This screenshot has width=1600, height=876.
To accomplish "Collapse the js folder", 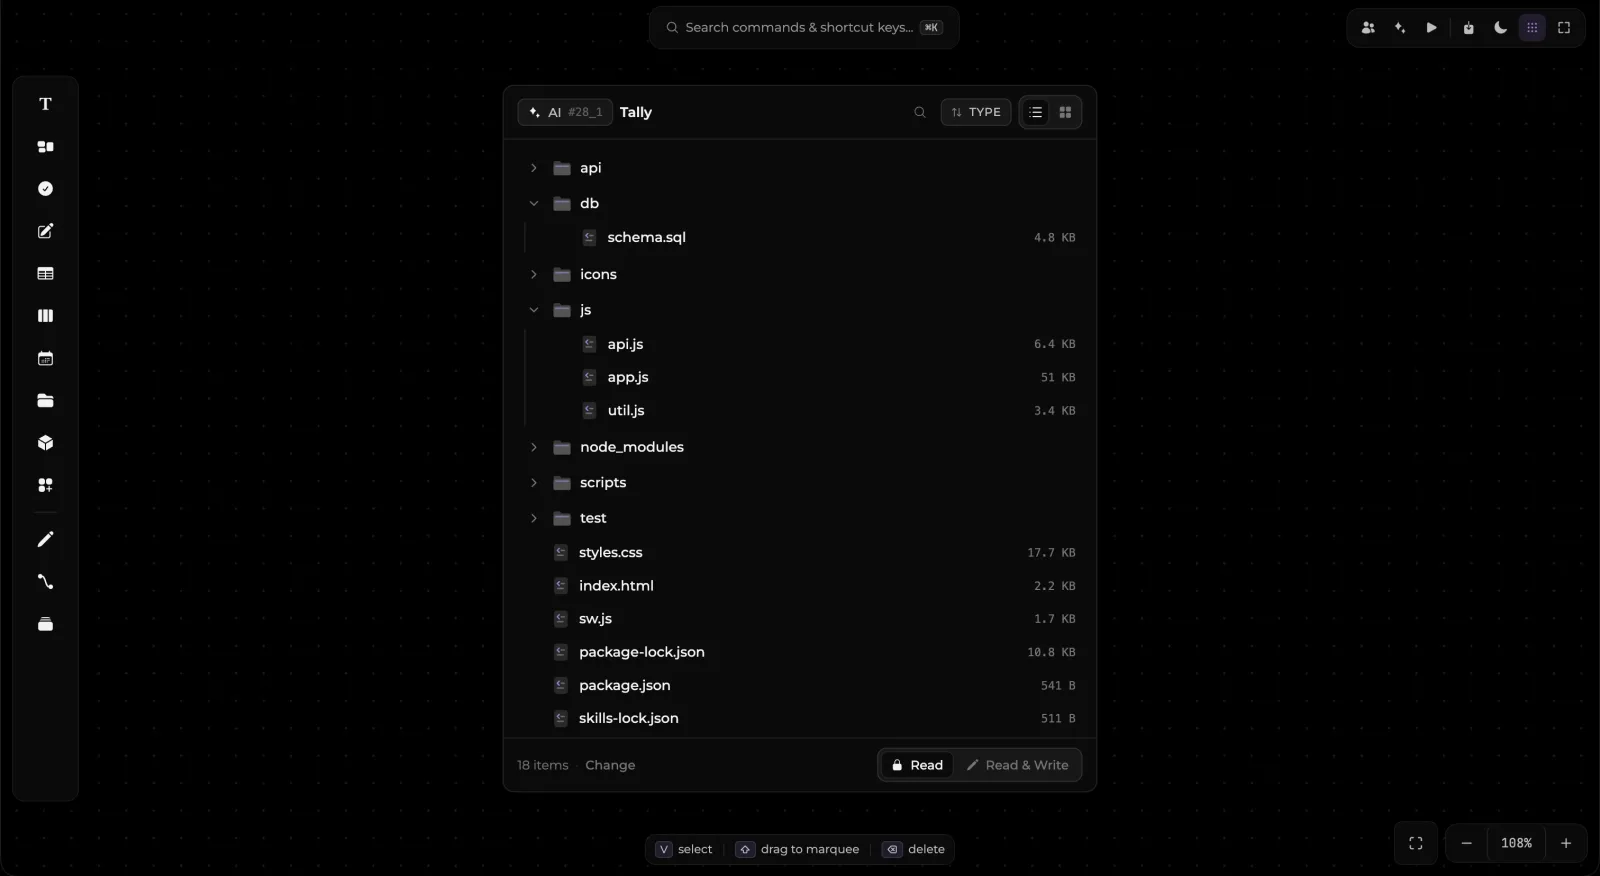I will [x=534, y=310].
